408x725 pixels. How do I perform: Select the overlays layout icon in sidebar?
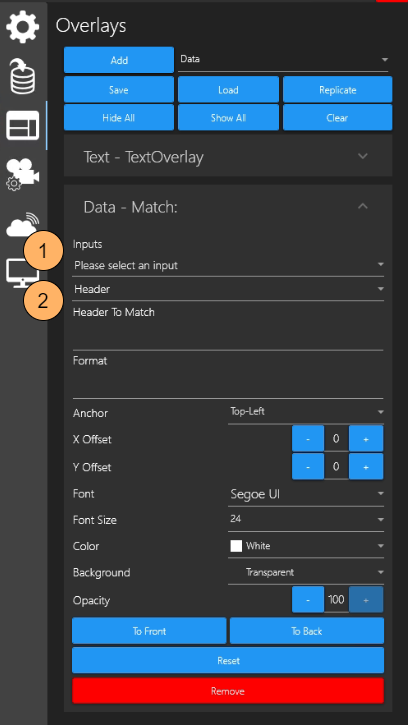(22, 126)
